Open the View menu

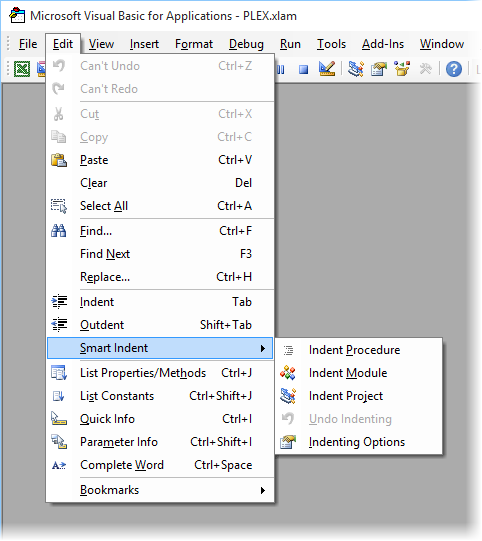101,44
